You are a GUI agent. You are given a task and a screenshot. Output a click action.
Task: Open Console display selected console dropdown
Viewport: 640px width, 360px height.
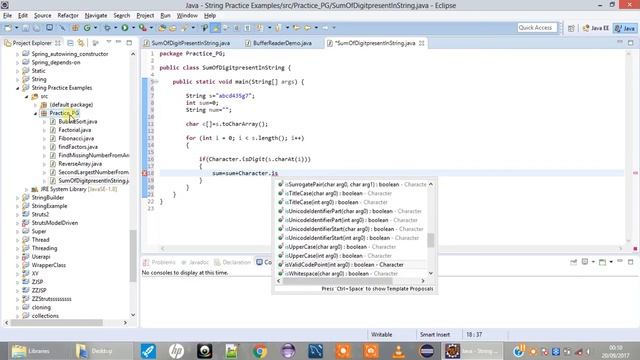coord(593,262)
